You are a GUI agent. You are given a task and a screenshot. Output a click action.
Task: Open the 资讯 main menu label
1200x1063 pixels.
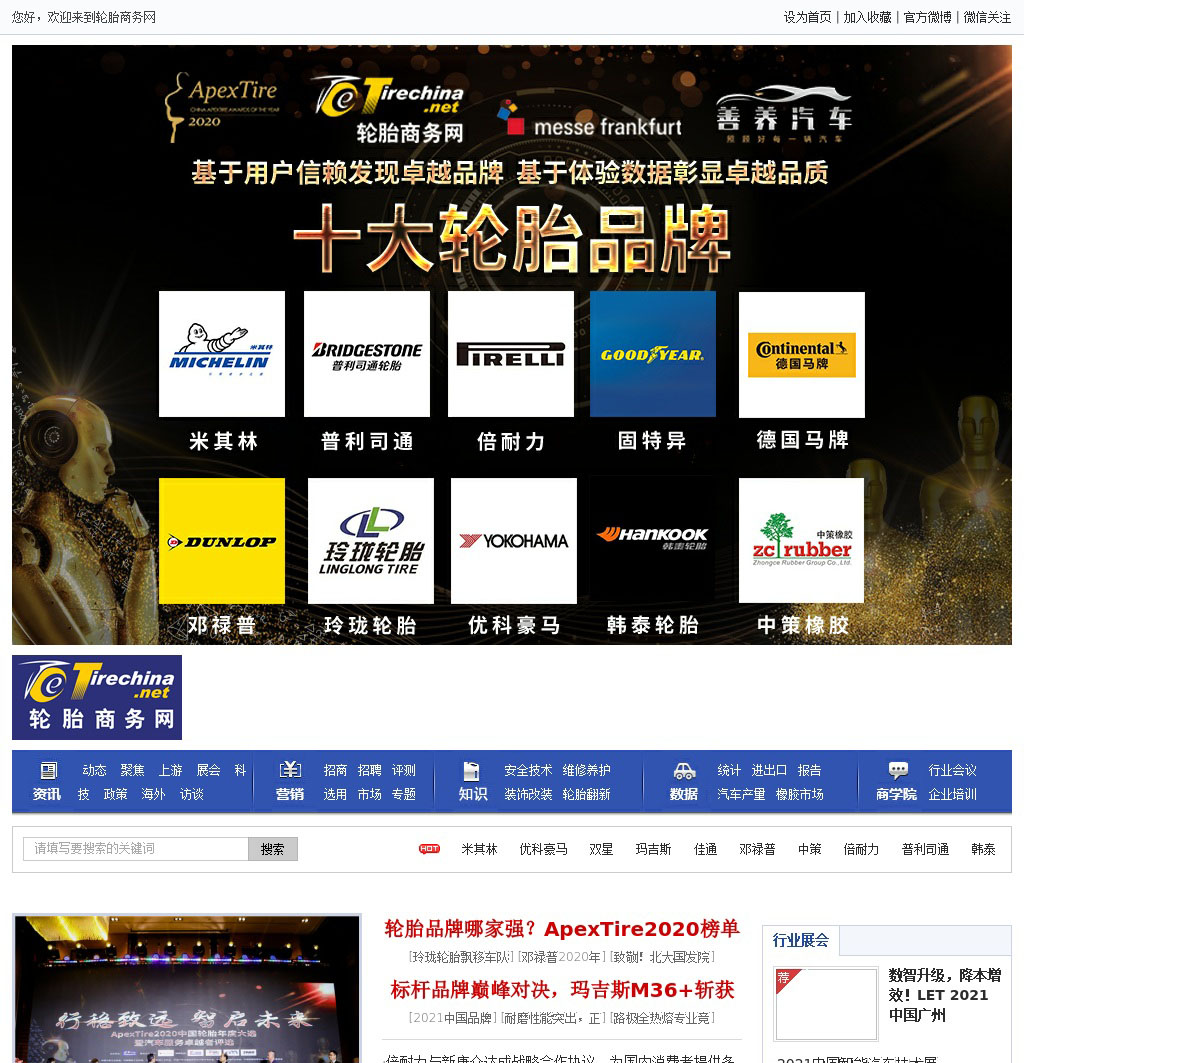[x=47, y=794]
